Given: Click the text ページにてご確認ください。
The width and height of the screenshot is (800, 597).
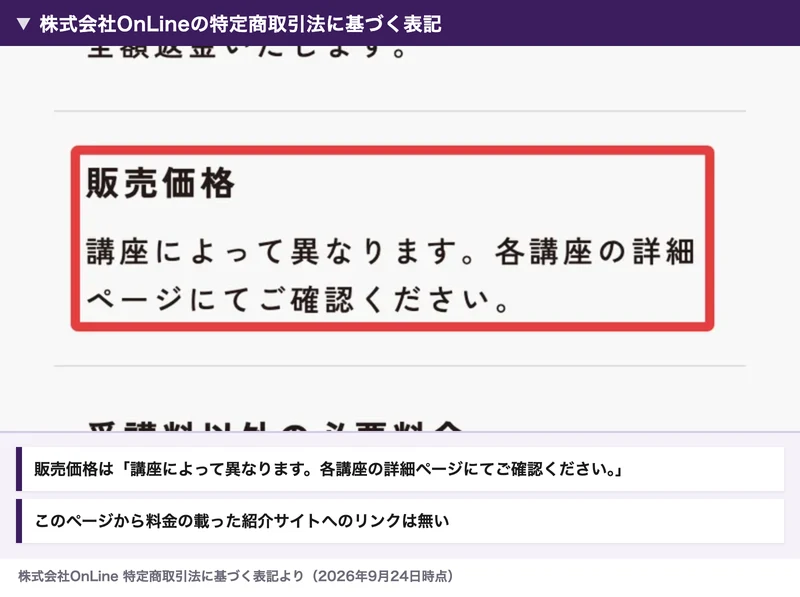Looking at the screenshot, I should click(297, 299).
